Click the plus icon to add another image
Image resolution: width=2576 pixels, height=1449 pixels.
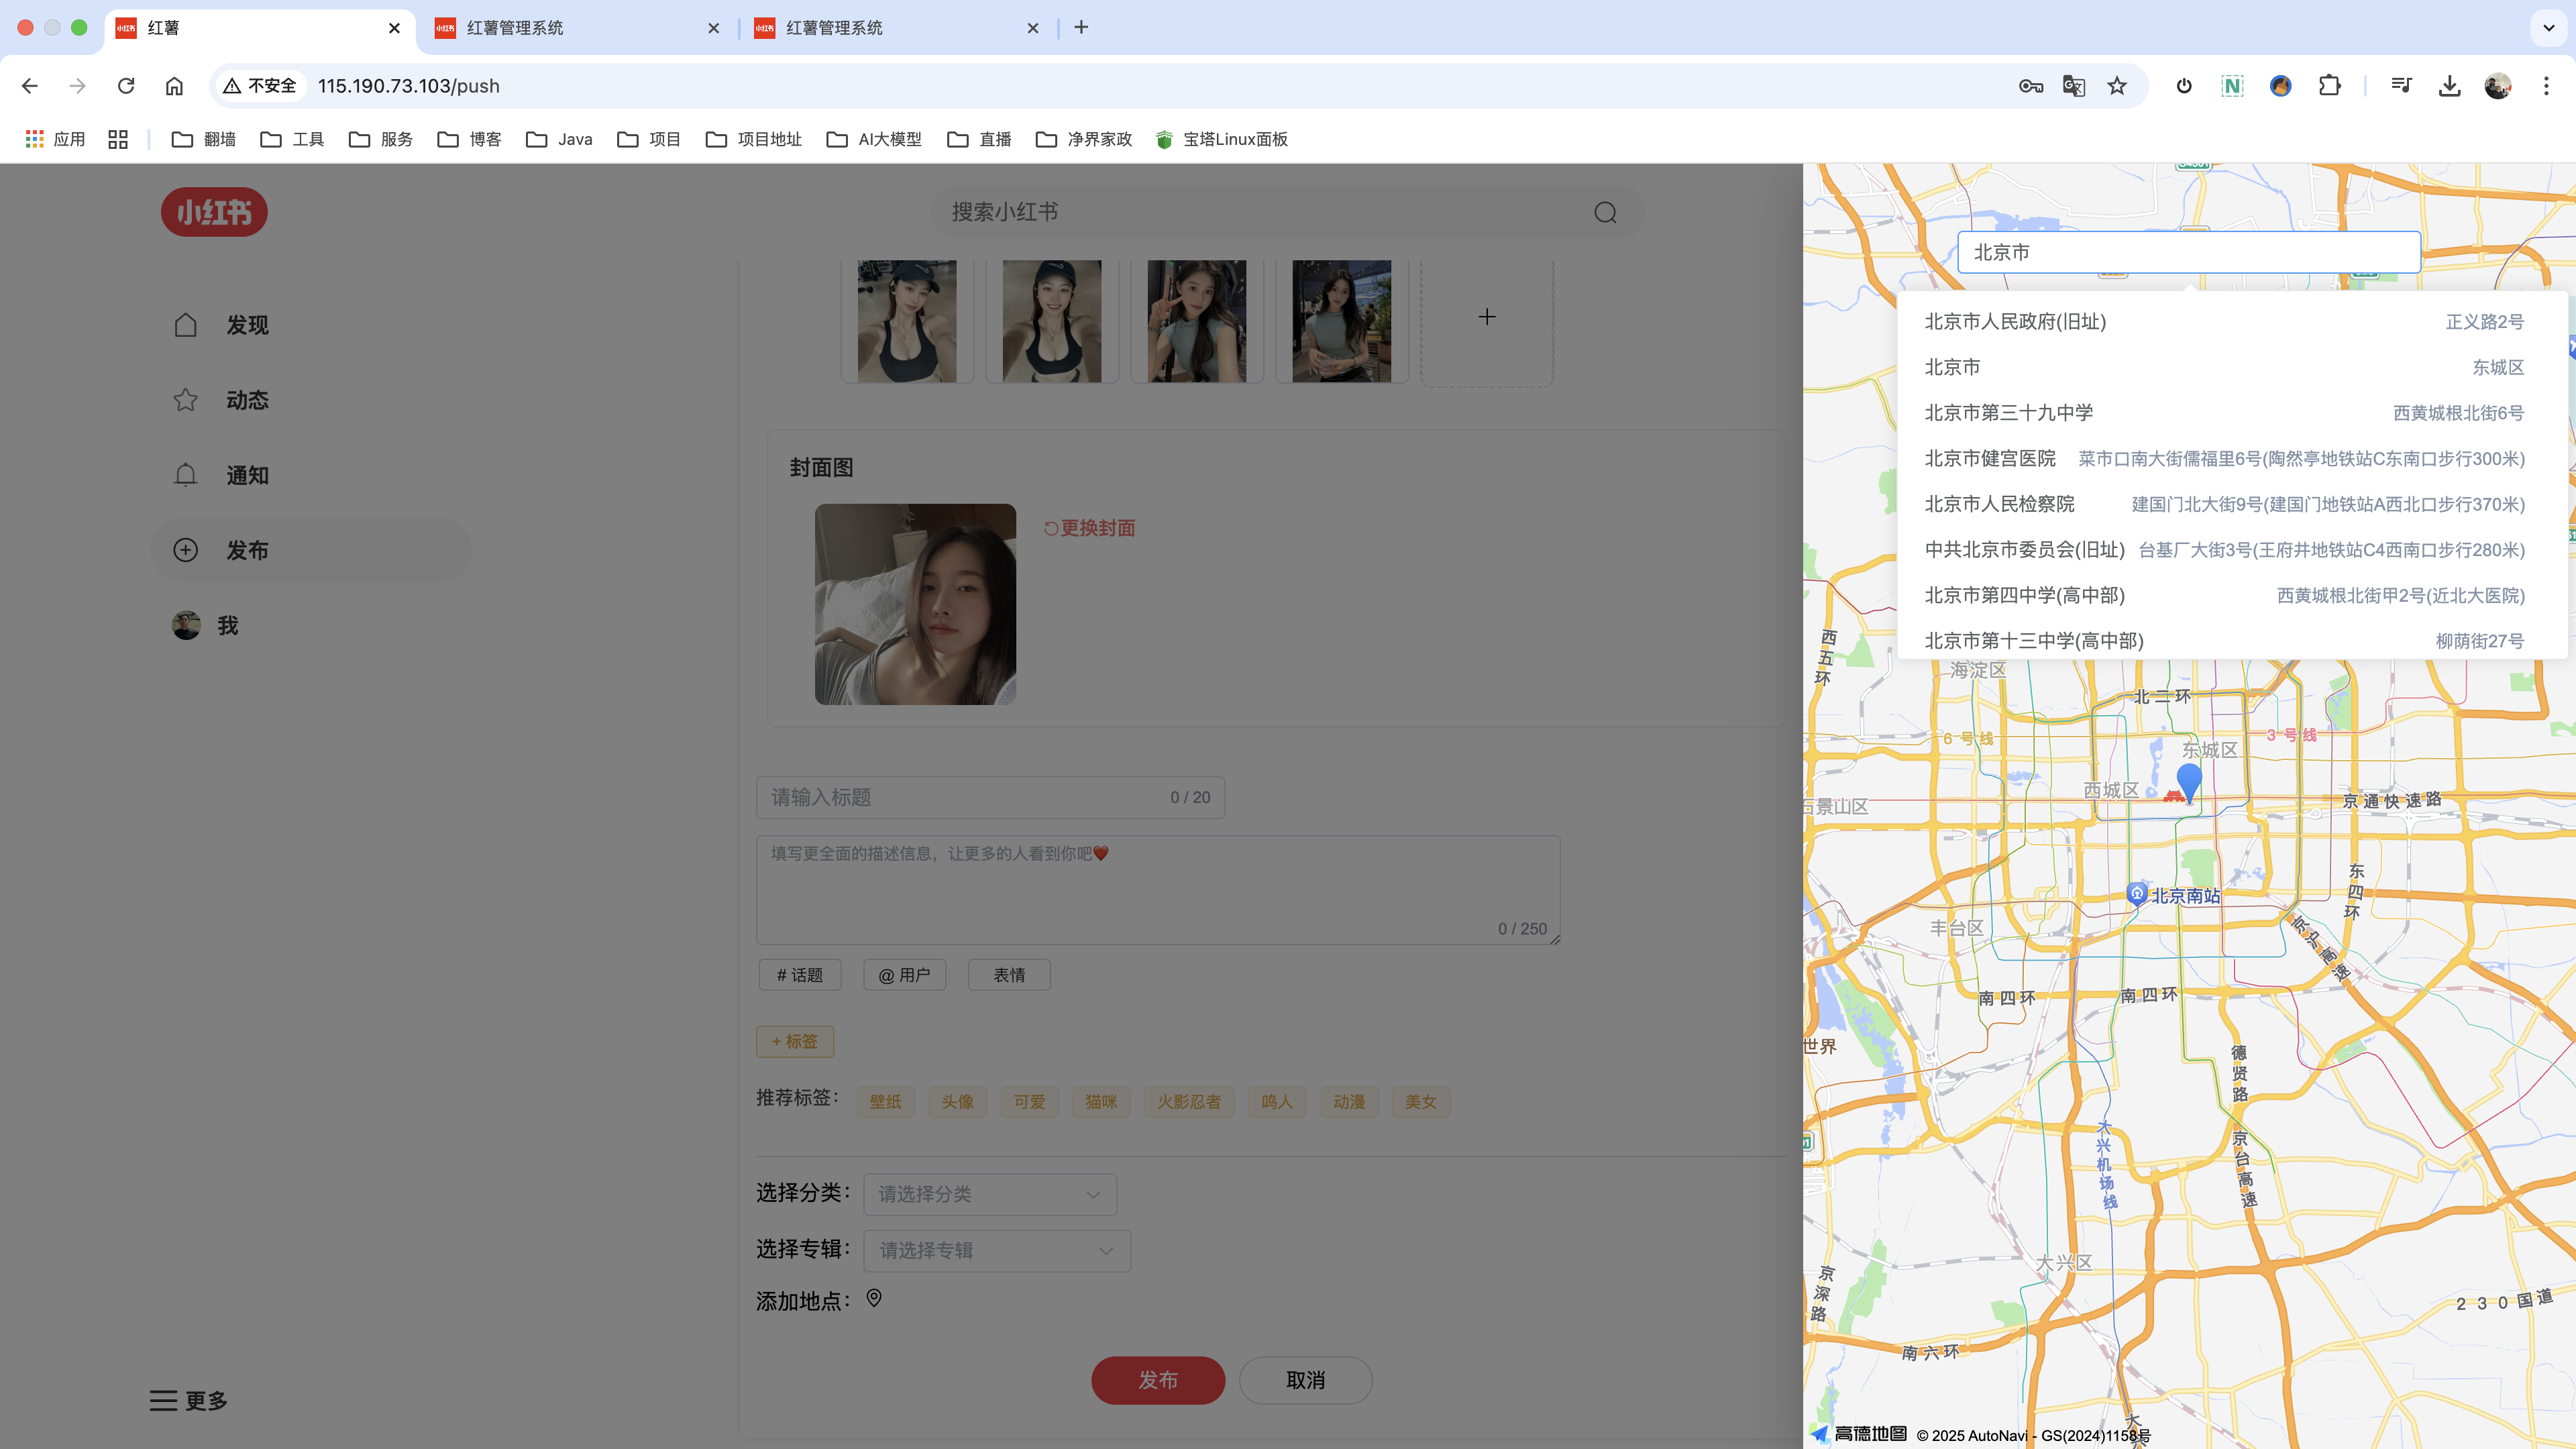(1486, 317)
